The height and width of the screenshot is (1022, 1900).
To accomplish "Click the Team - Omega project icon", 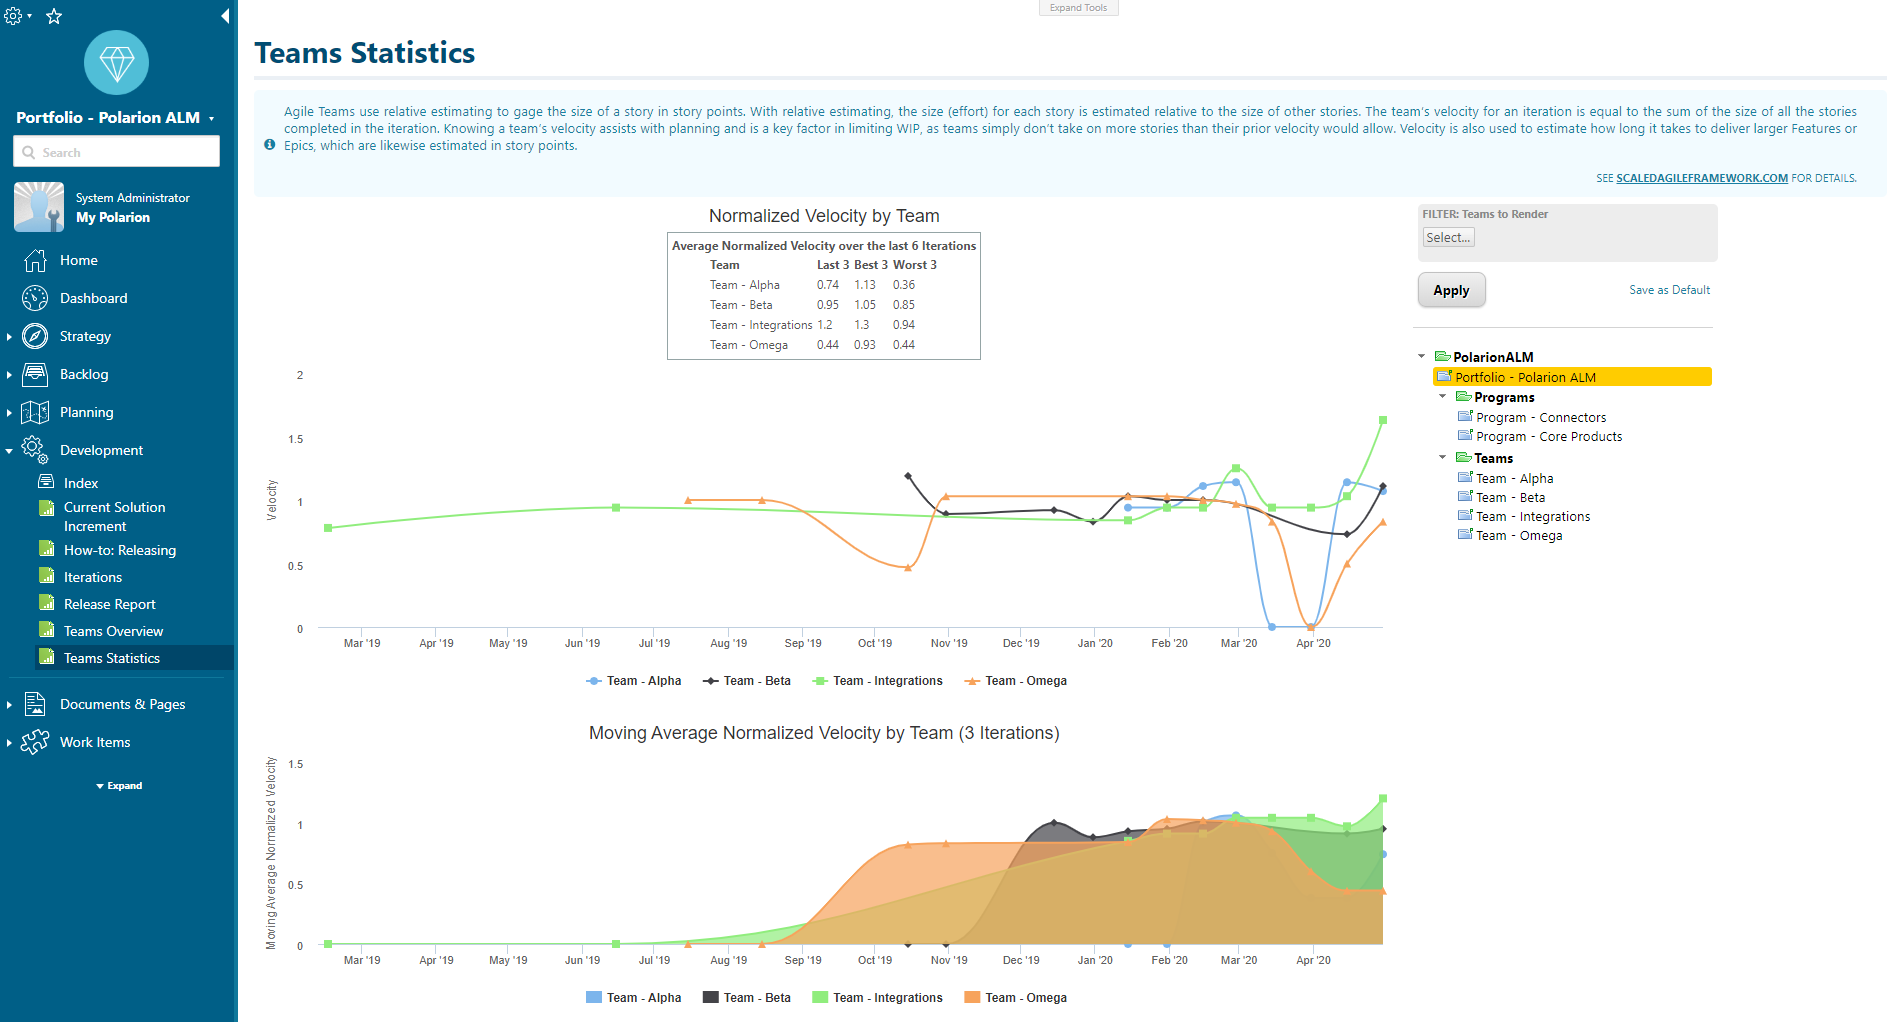I will (1466, 535).
